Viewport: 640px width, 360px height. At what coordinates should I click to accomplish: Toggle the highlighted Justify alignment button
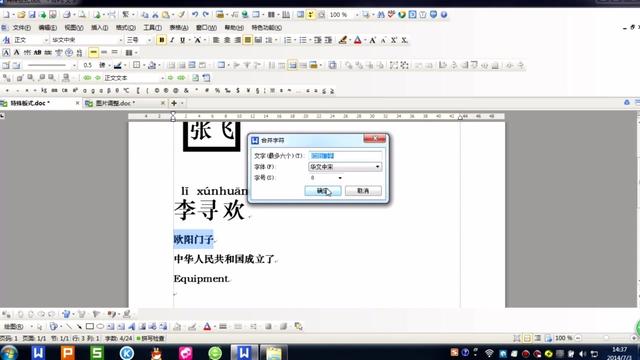coord(247,40)
